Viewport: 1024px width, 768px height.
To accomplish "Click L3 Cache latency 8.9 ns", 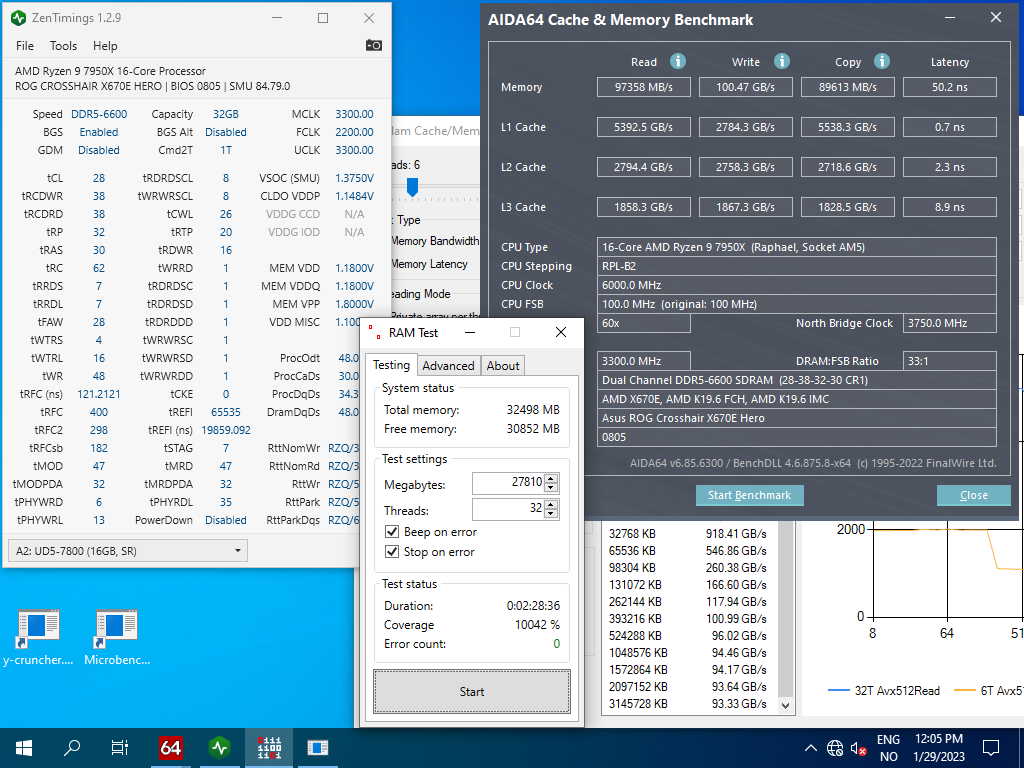I will point(950,207).
